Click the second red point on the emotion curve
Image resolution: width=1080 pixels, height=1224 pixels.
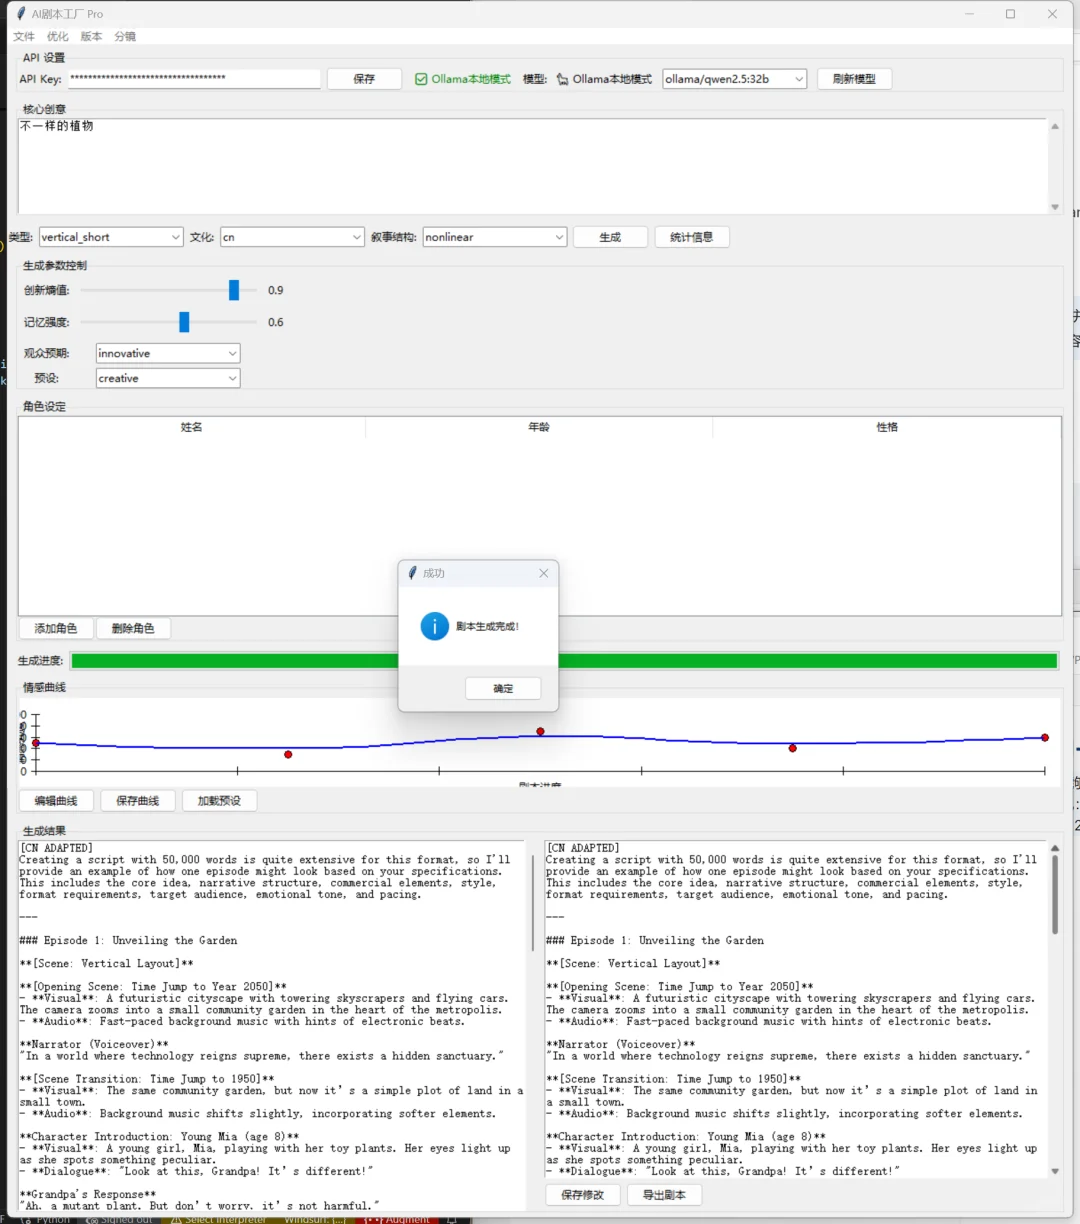pyautogui.click(x=288, y=754)
